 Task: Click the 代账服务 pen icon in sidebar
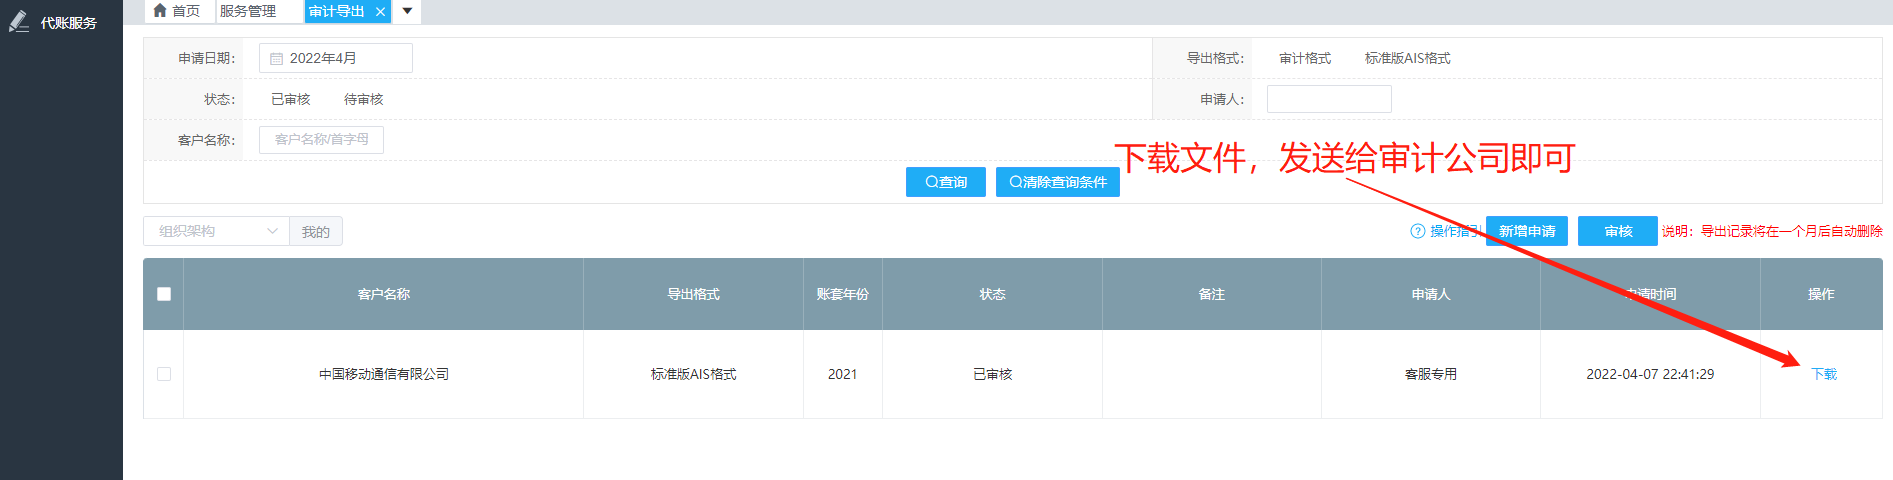pos(18,22)
